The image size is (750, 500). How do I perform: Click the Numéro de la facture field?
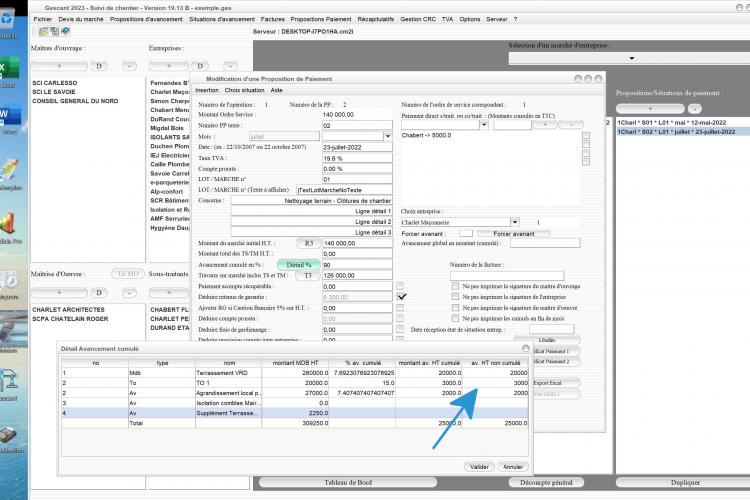tap(507, 276)
